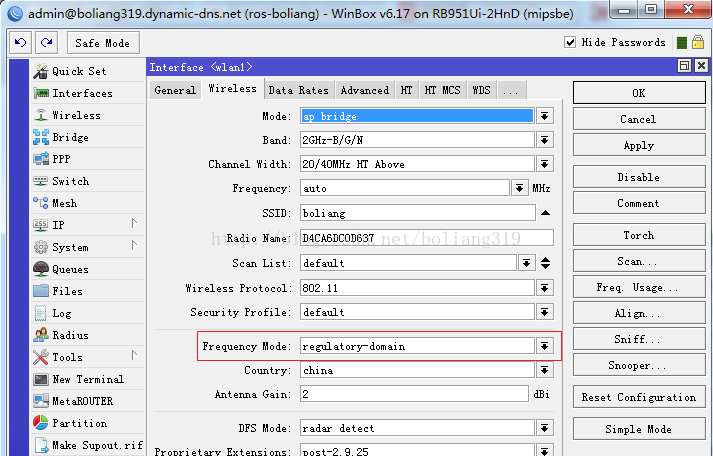The width and height of the screenshot is (713, 456).
Task: Click the Mesh icon in sidebar
Action: click(40, 203)
